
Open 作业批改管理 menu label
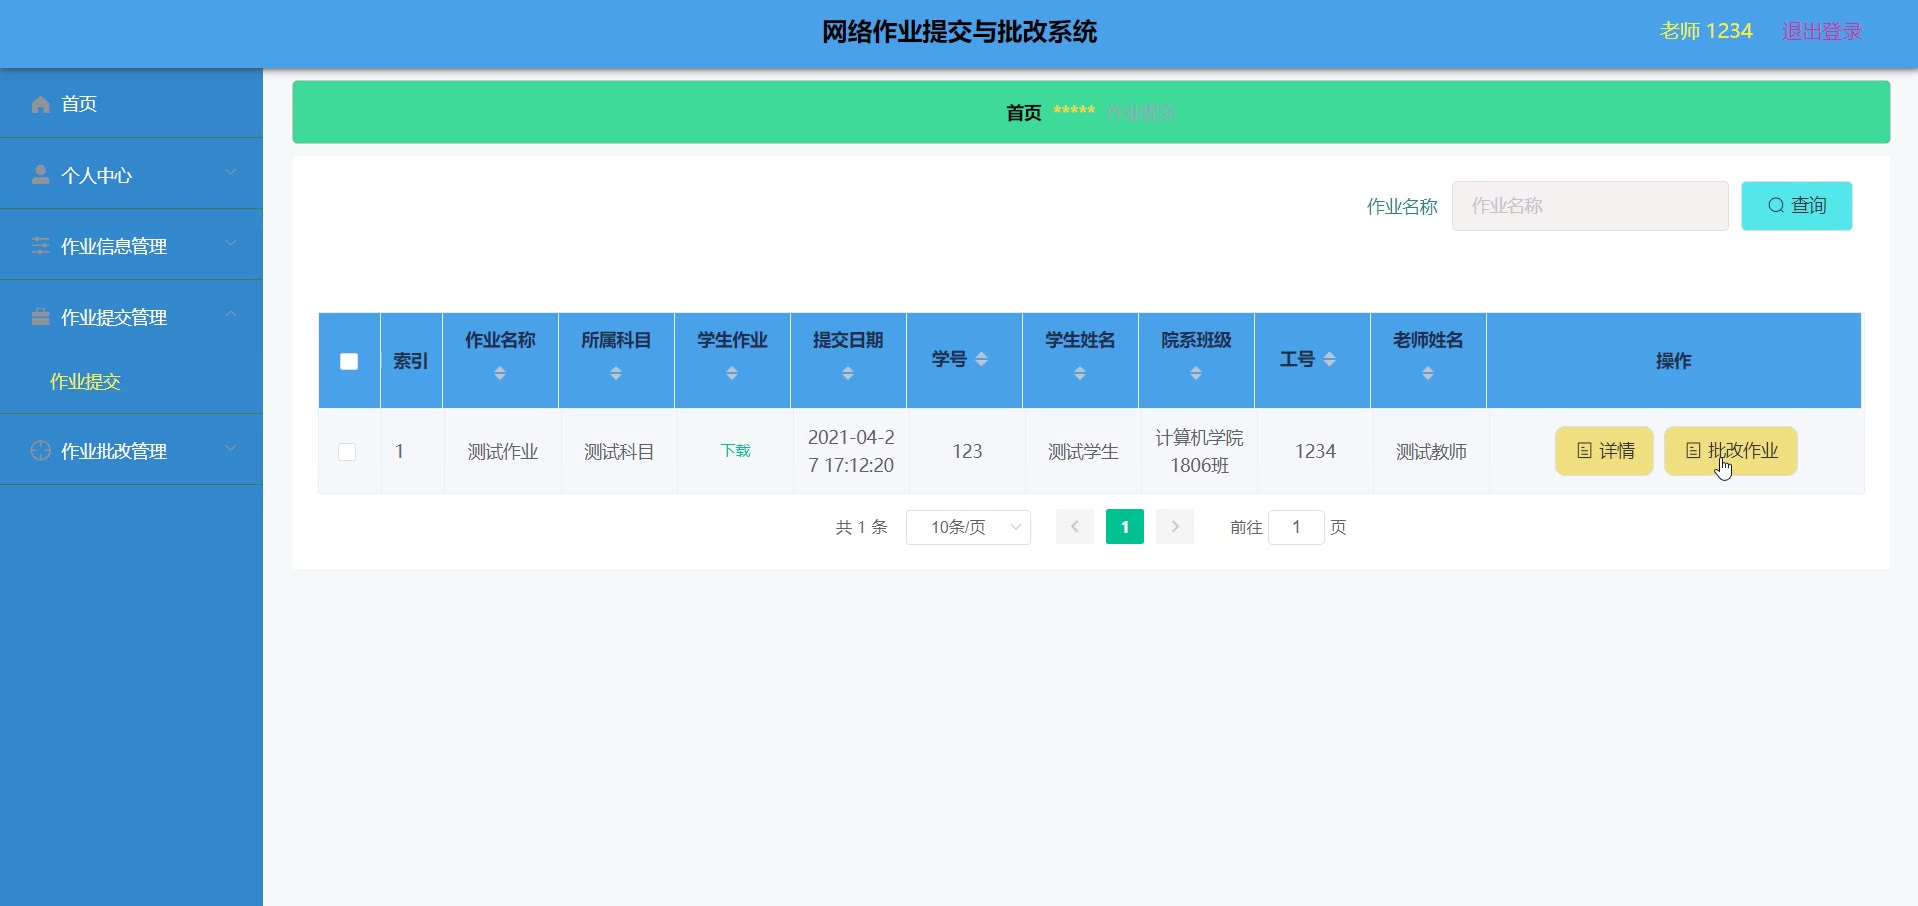(x=114, y=451)
